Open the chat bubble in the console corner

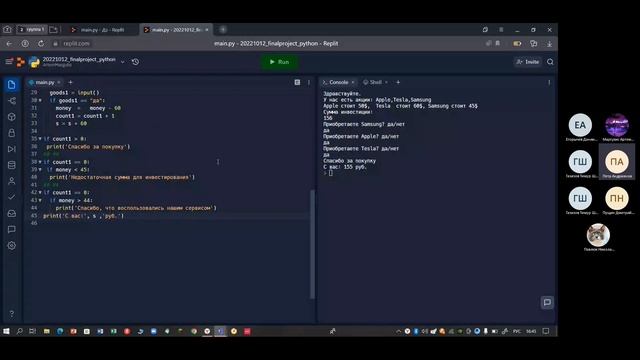tap(547, 302)
